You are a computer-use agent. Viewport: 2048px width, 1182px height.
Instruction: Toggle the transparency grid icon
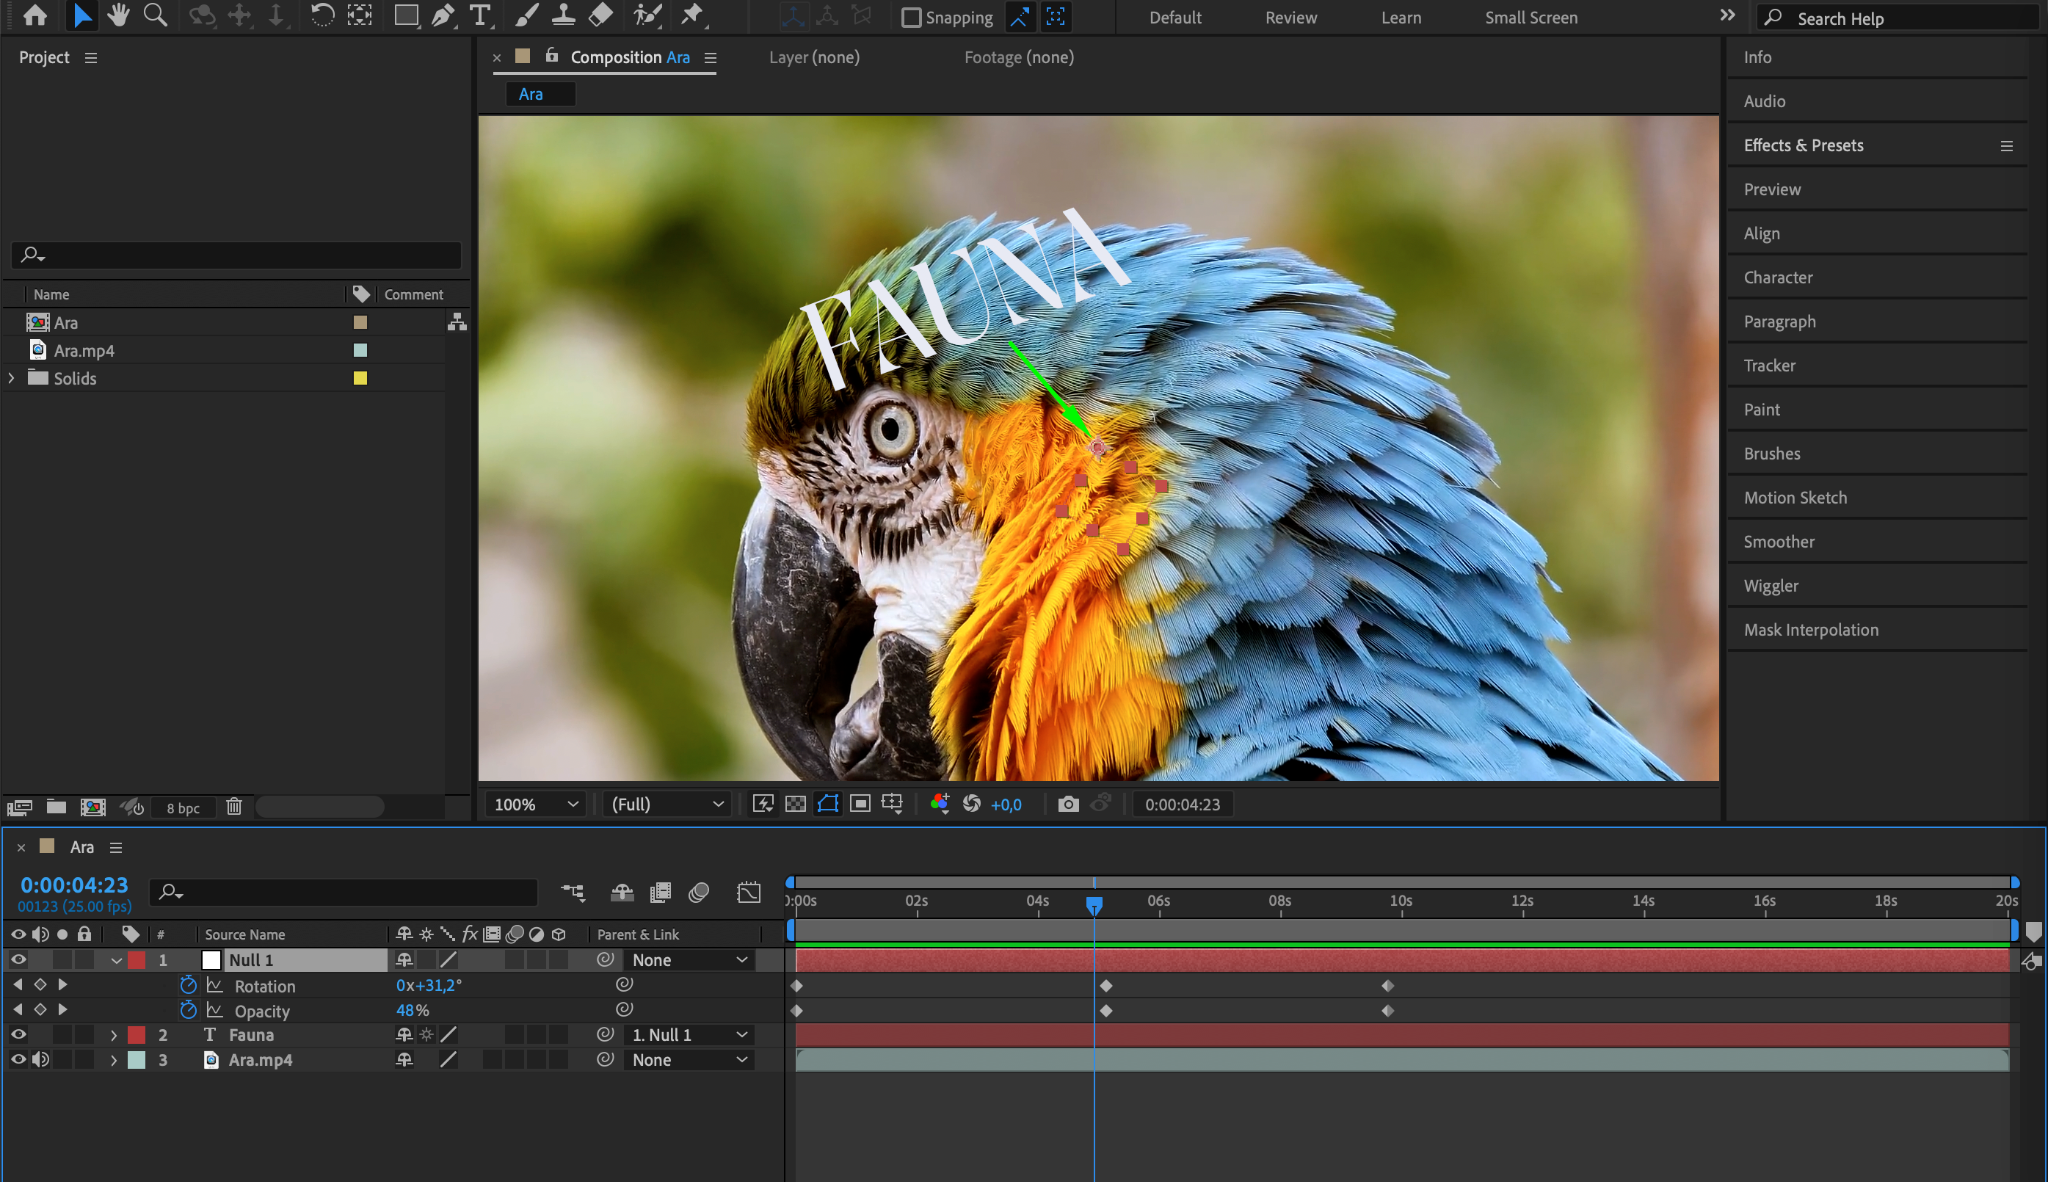point(796,804)
